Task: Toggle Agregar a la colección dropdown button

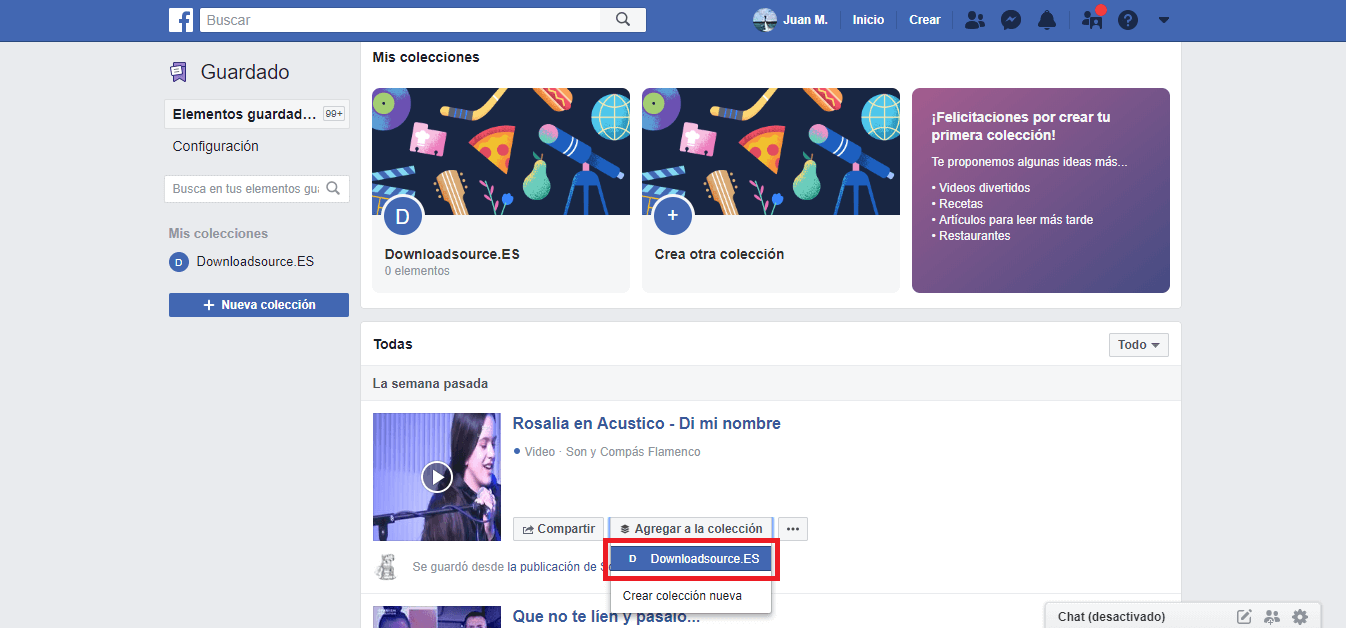Action: tap(691, 529)
